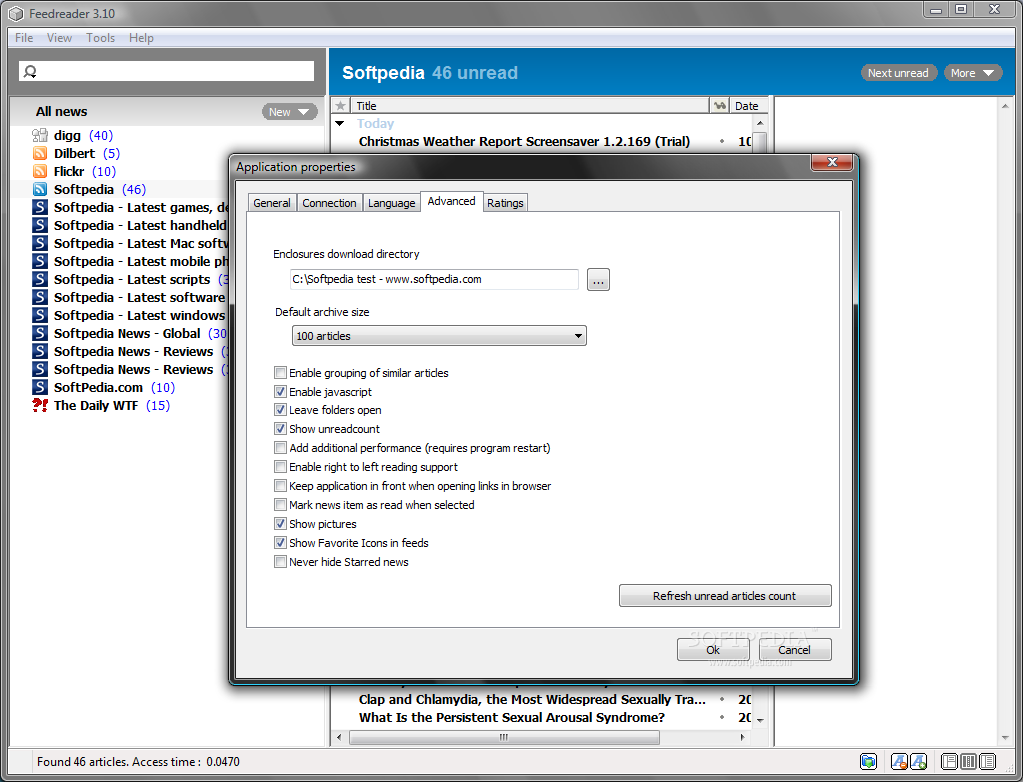Viewport: 1023px width, 782px height.
Task: Open the Tools menu
Action: pos(100,38)
